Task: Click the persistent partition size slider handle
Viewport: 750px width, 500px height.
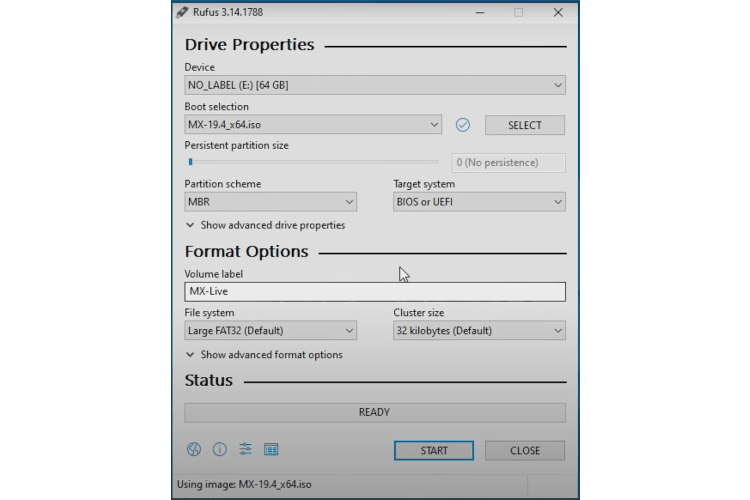Action: (190, 162)
